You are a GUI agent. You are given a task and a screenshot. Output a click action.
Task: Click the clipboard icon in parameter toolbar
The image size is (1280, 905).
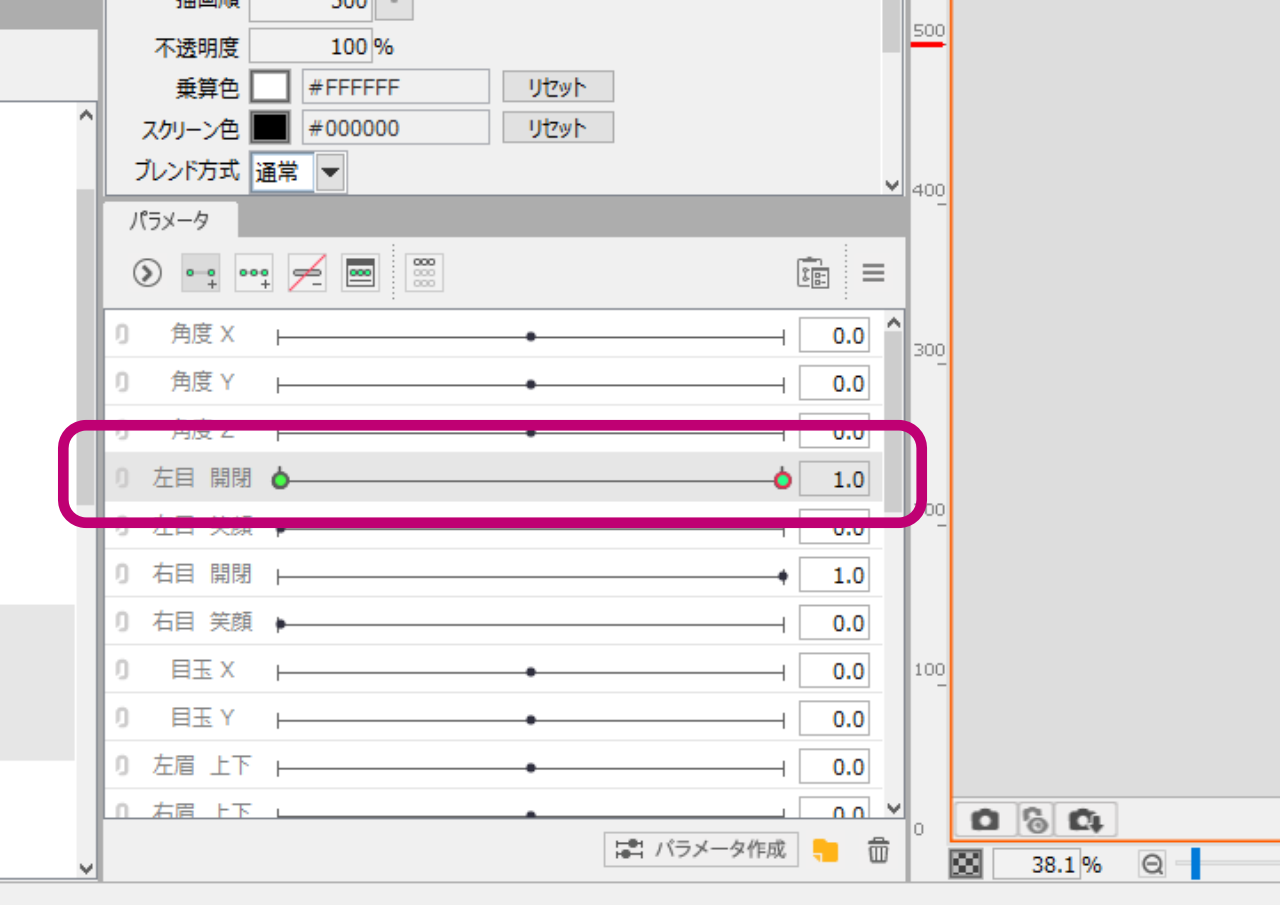pos(813,273)
